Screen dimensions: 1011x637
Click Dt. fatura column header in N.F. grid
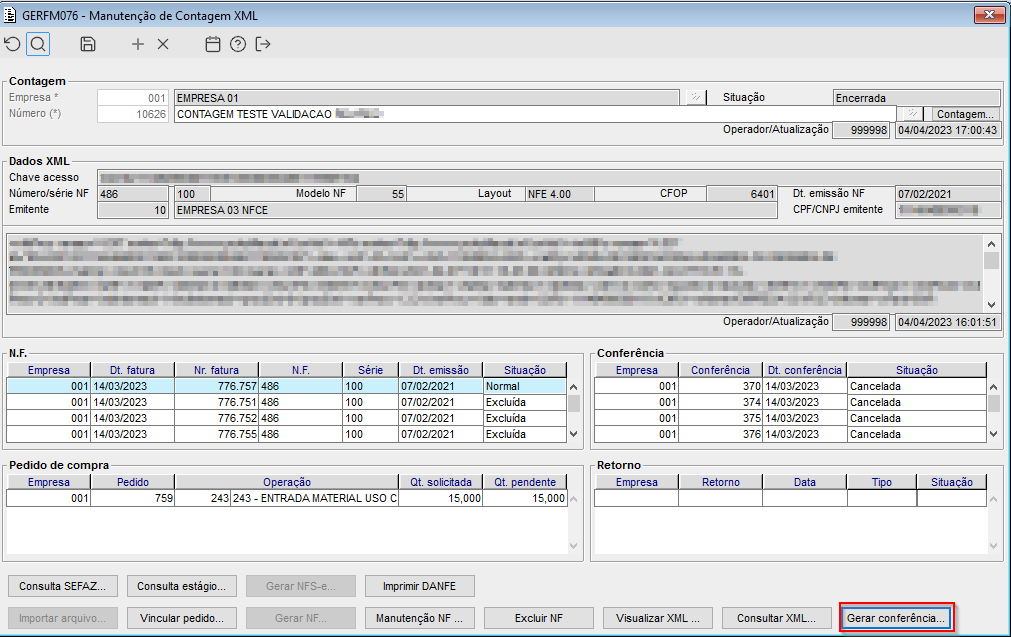click(x=132, y=370)
